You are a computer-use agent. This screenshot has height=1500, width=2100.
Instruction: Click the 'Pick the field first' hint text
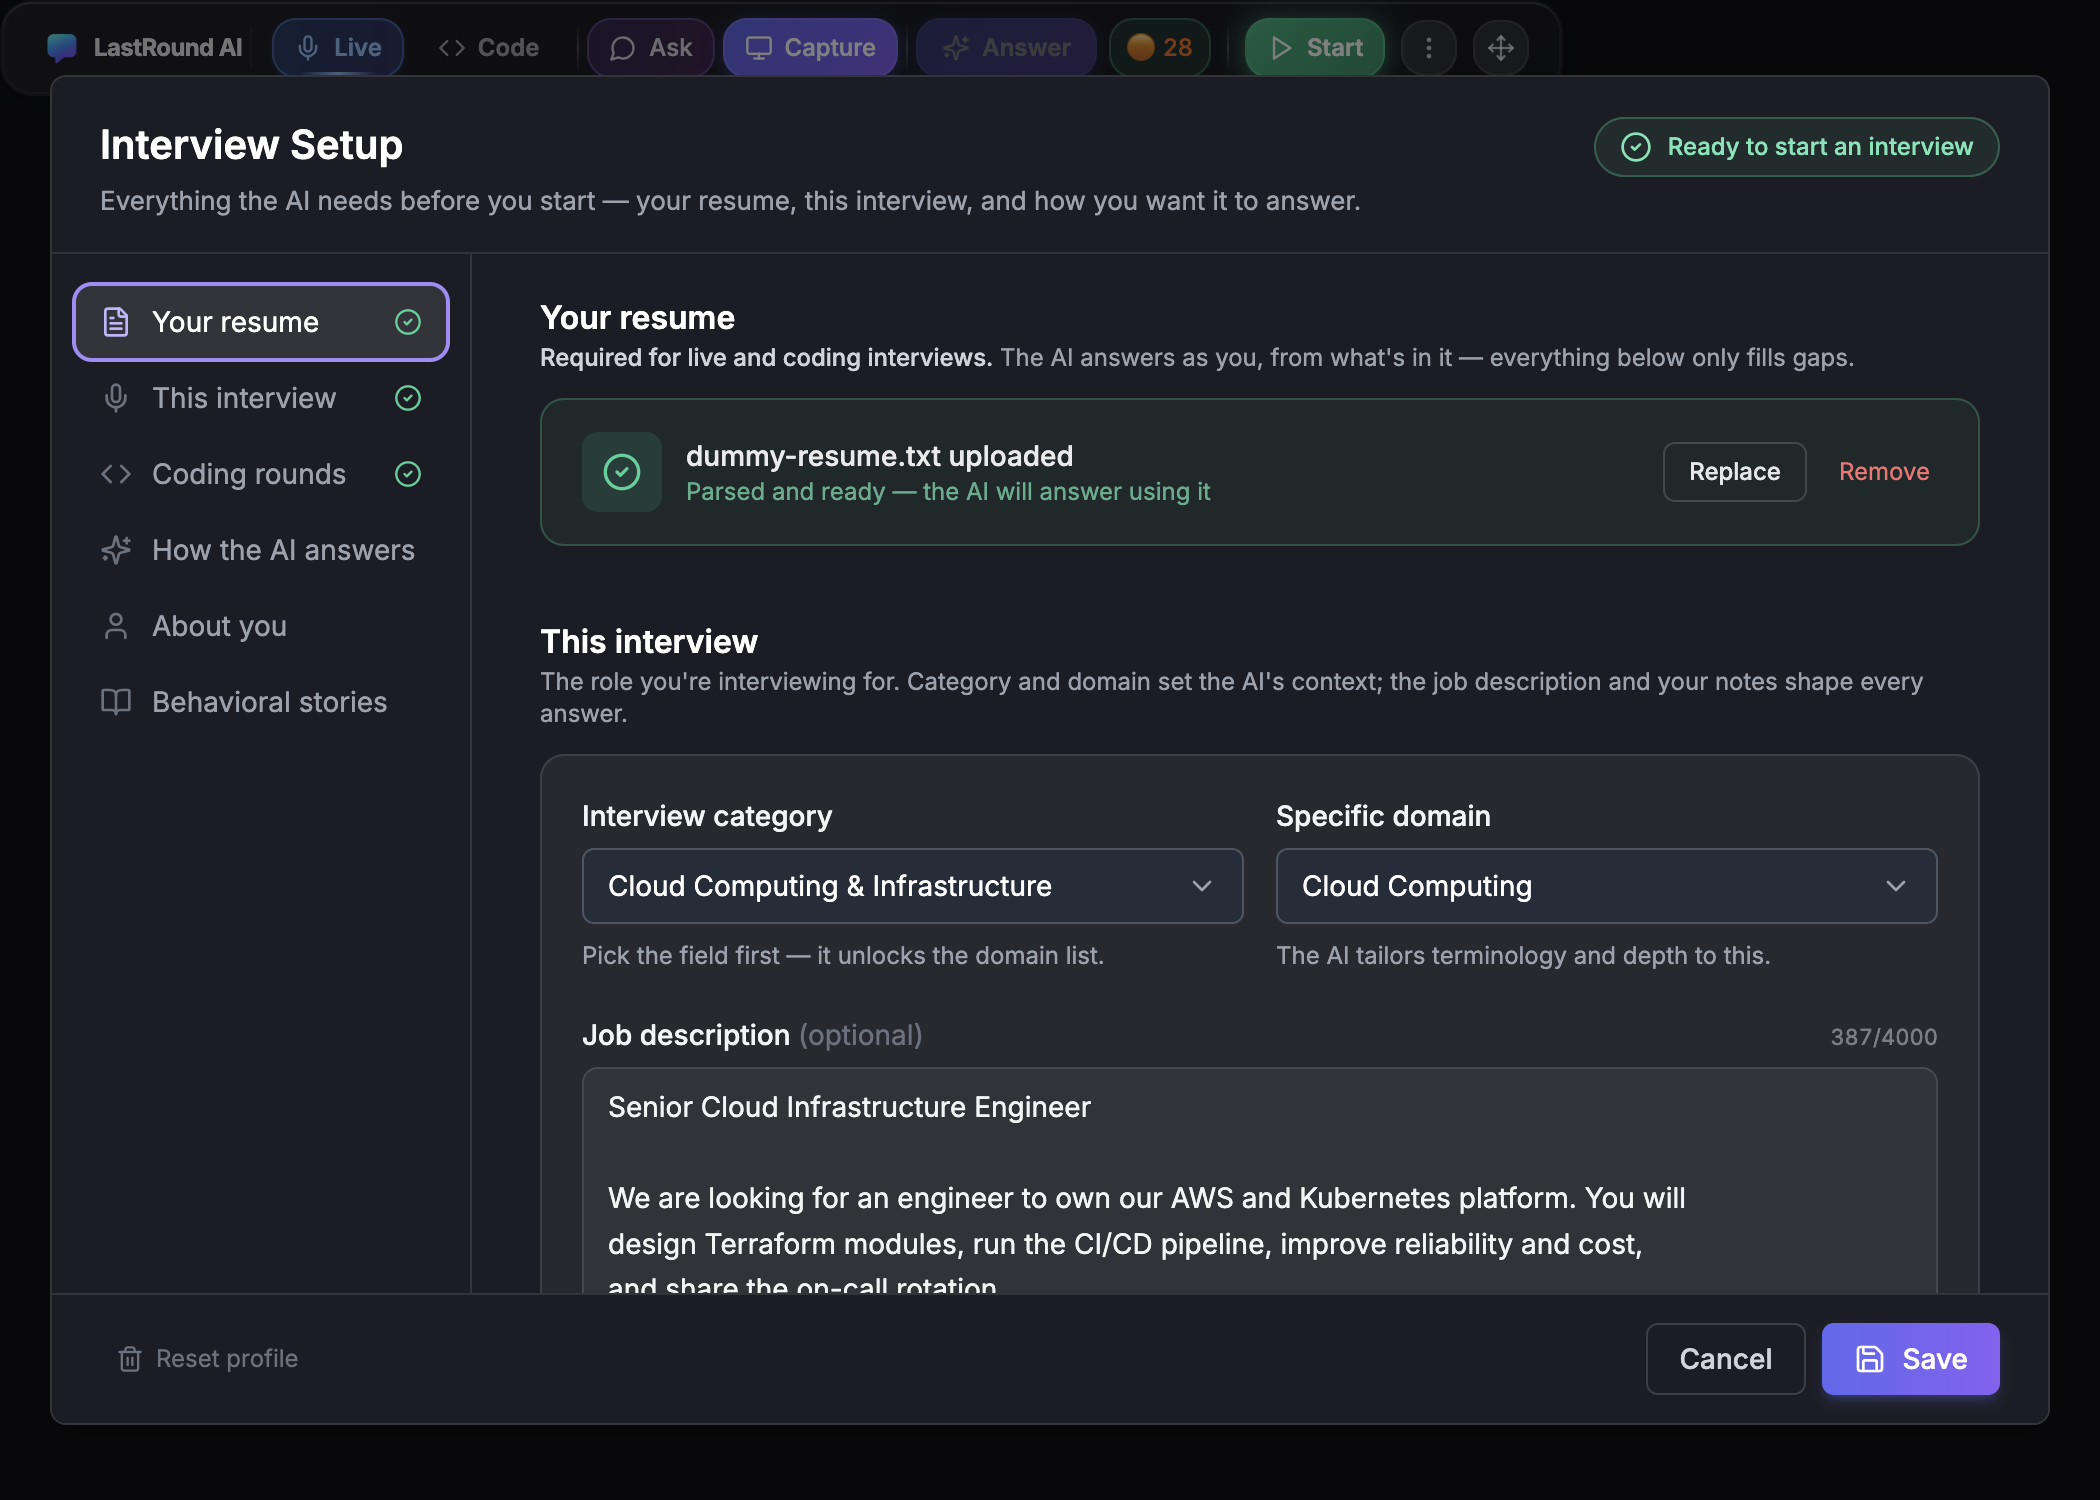(x=843, y=956)
